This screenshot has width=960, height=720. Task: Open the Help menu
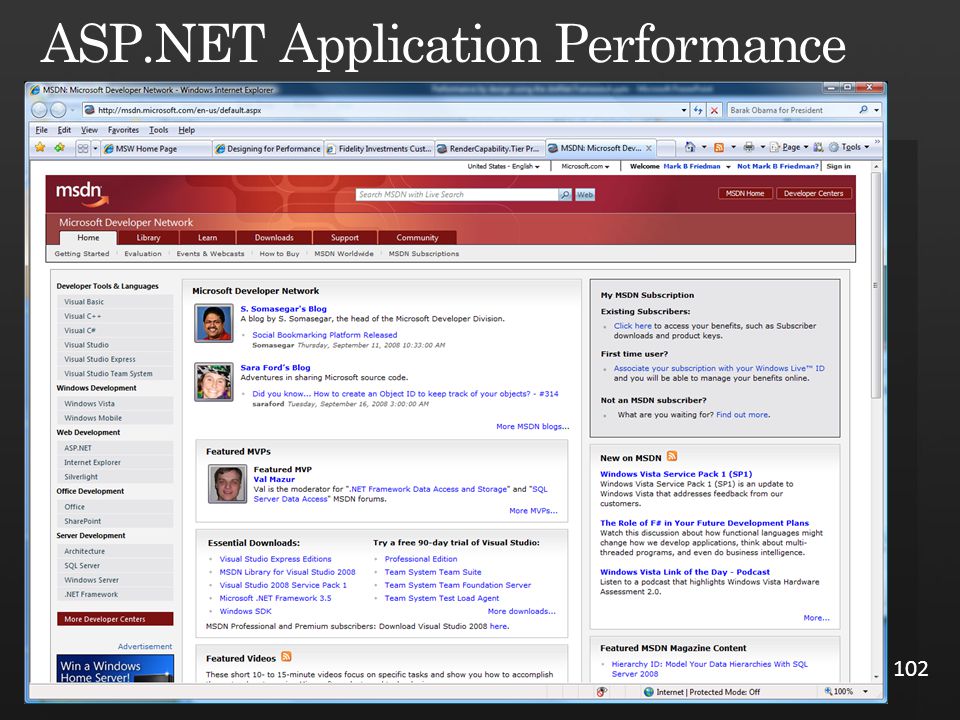coord(187,130)
